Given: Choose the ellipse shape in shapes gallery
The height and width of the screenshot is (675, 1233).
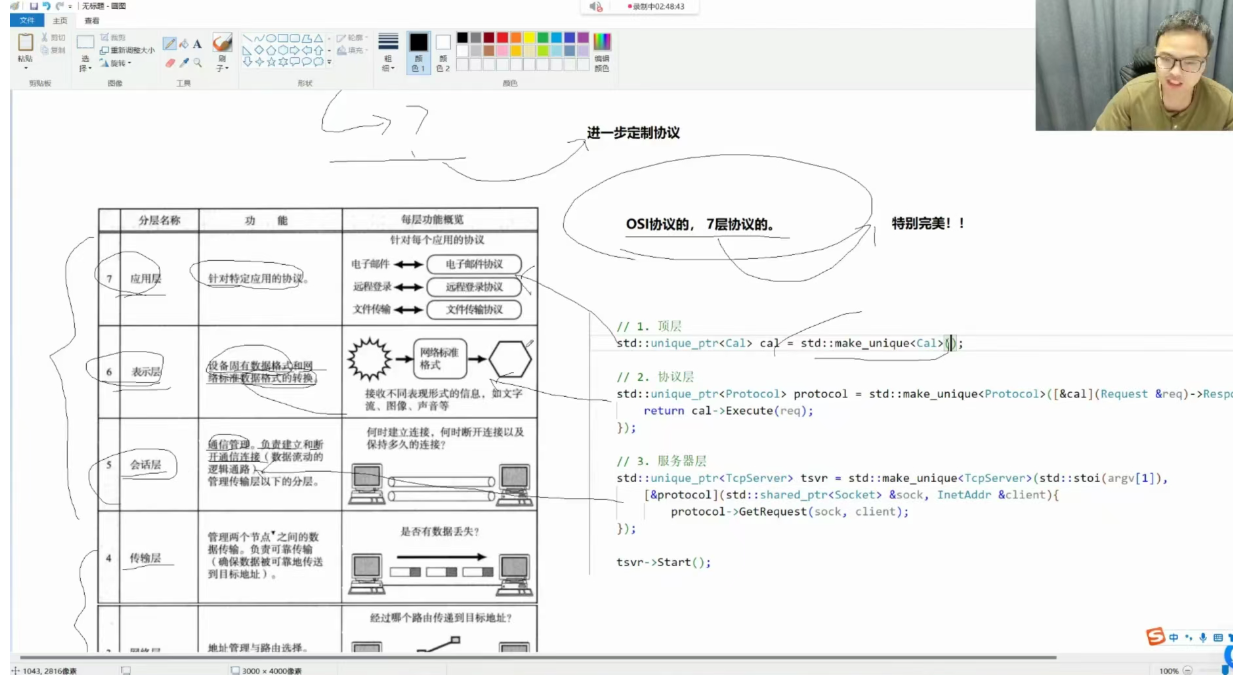Looking at the screenshot, I should tap(271, 38).
